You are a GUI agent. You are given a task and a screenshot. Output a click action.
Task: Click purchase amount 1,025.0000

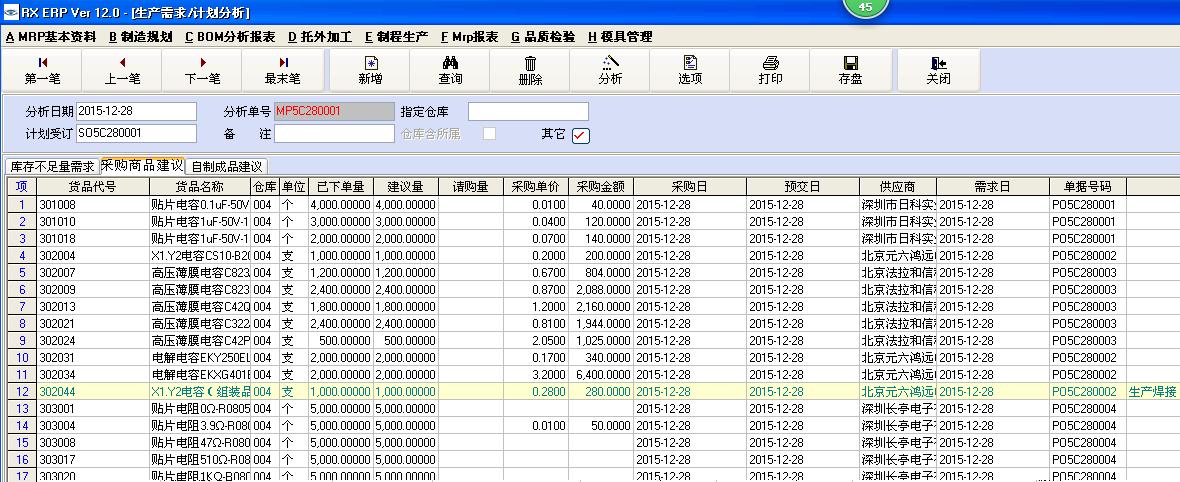(604, 340)
